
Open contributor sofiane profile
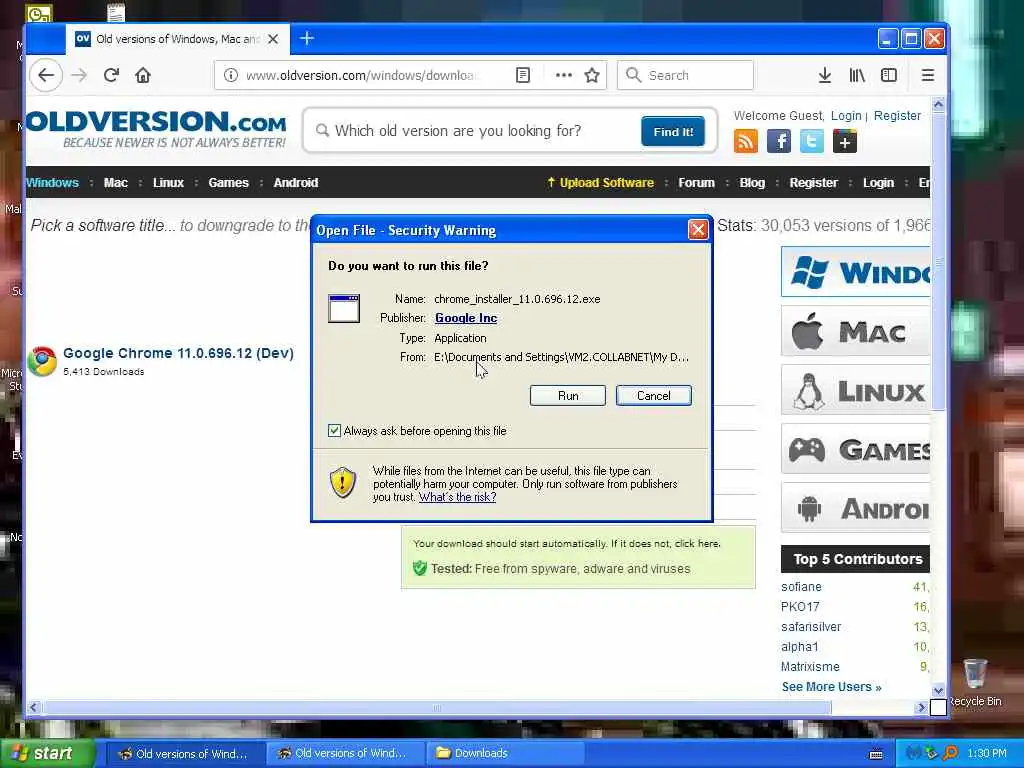(x=801, y=586)
